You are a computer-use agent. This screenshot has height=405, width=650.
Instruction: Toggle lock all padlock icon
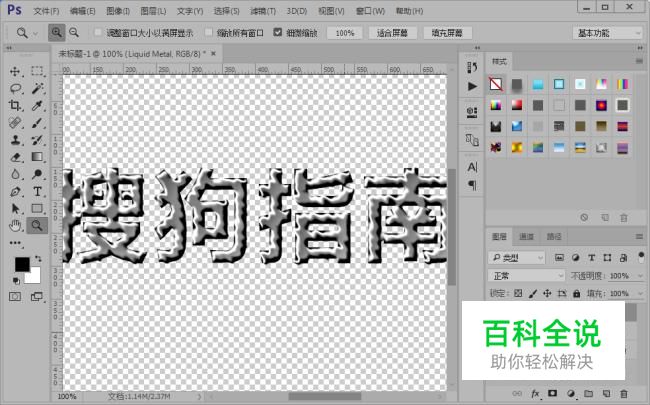pos(577,293)
